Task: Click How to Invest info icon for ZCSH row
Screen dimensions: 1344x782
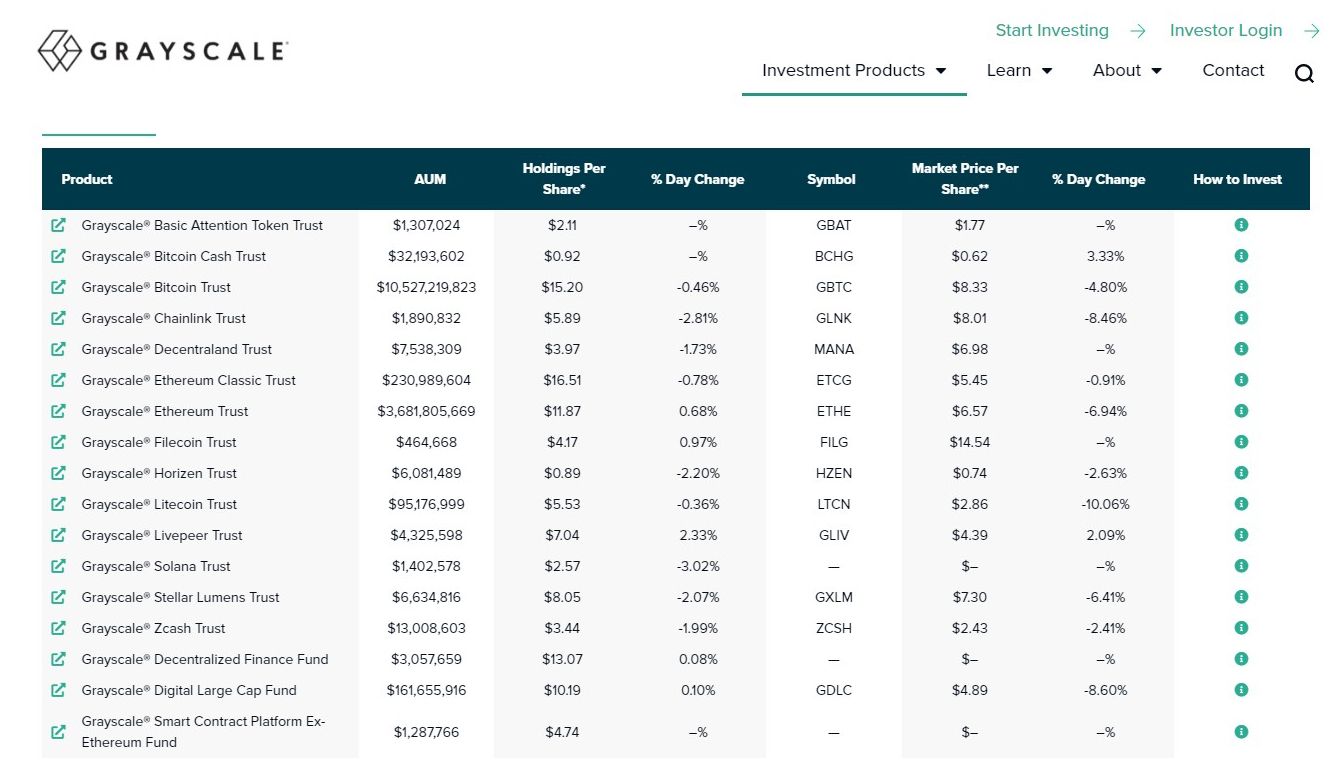Action: coord(1241,628)
